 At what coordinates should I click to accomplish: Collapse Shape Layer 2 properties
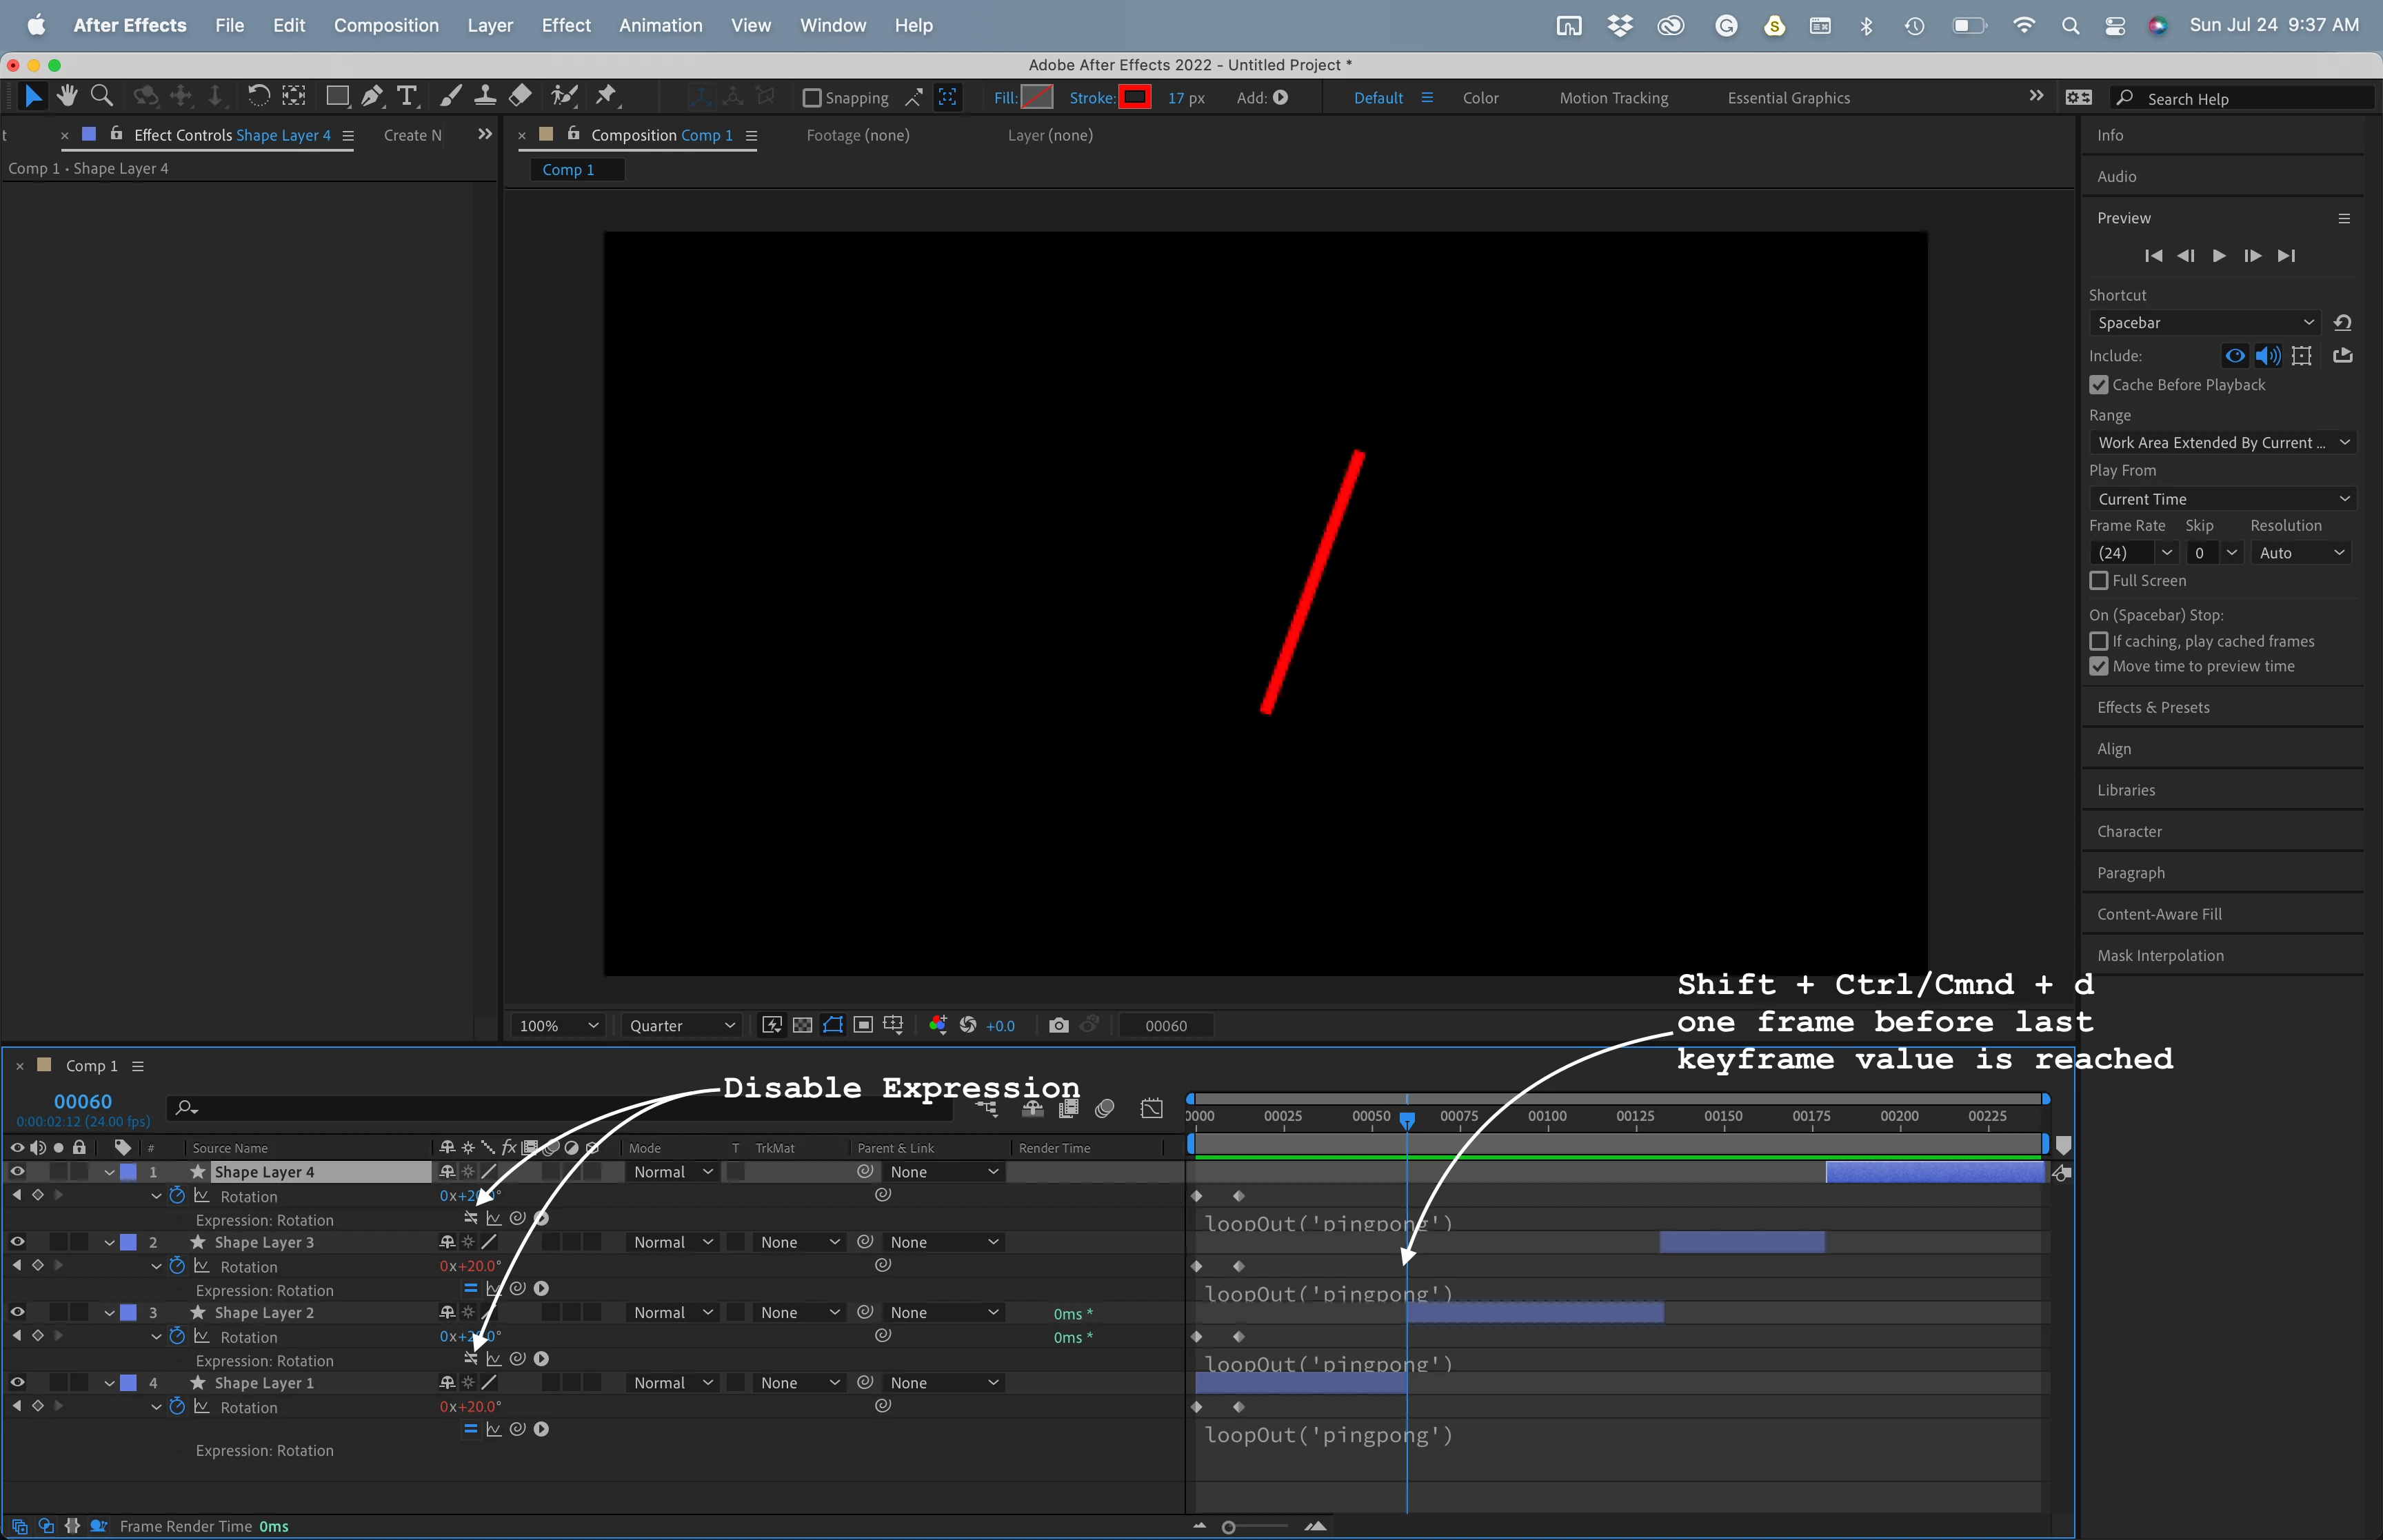pos(109,1313)
